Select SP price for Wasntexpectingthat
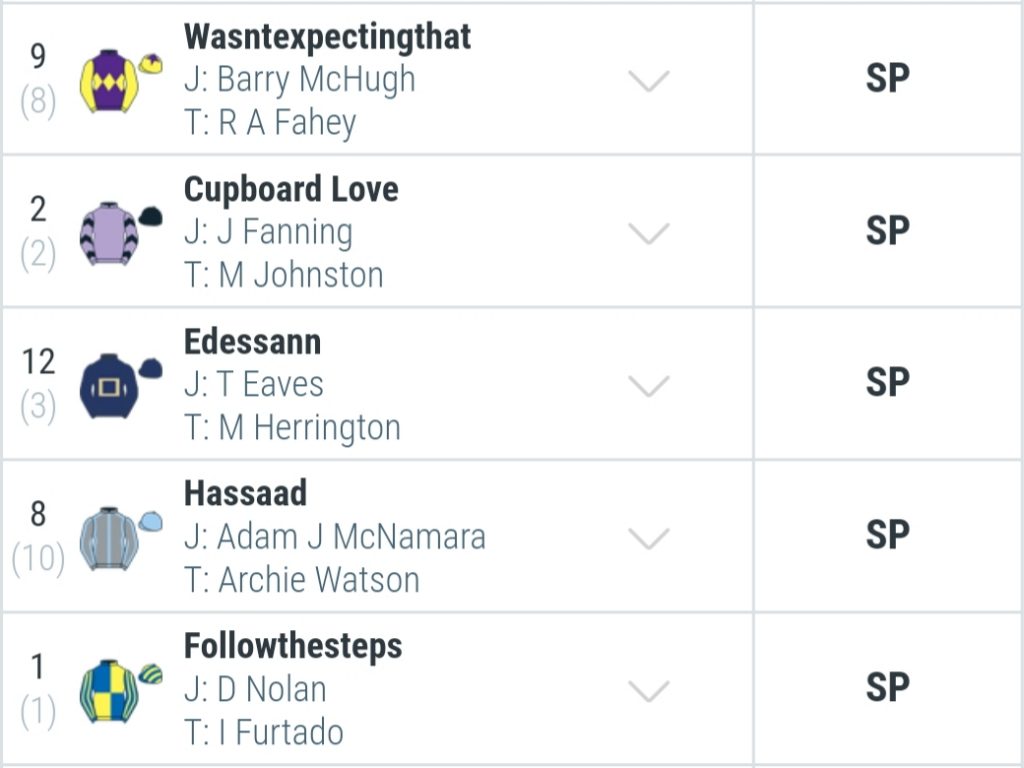Viewport: 1024px width, 768px height. [888, 79]
